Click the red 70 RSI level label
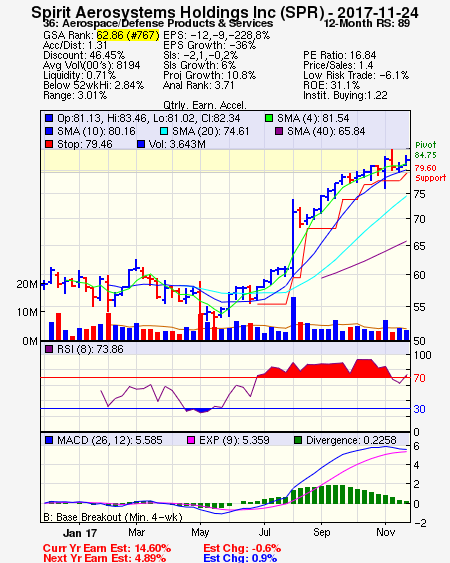The width and height of the screenshot is (450, 563). click(419, 378)
